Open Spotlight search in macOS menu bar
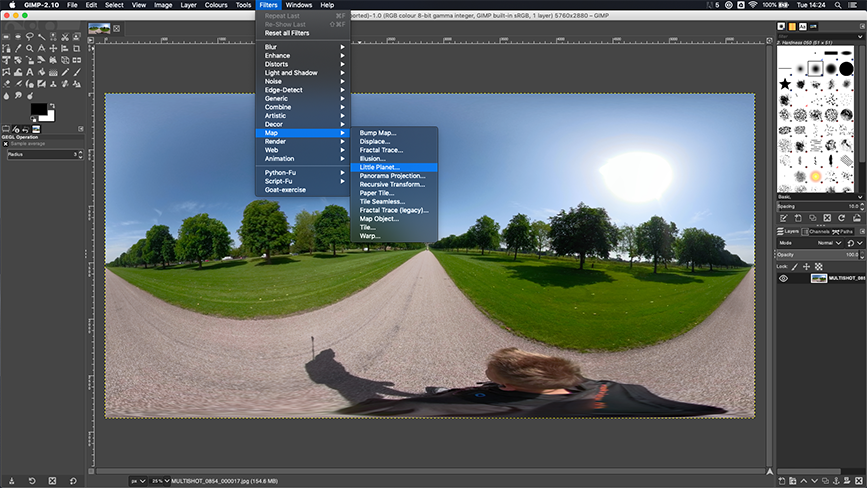Screen dimensions: 867x488 (x=838, y=5)
